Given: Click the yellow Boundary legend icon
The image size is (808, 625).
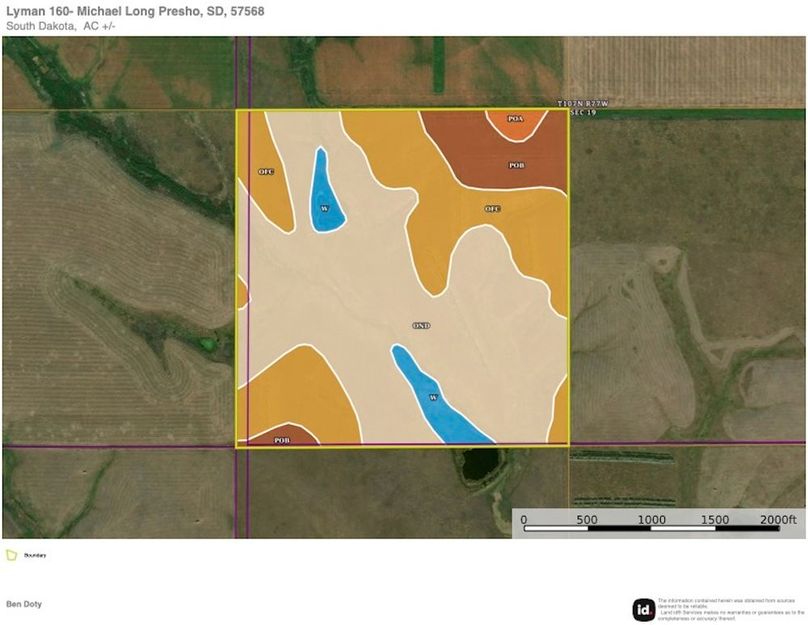Looking at the screenshot, I should click(11, 555).
